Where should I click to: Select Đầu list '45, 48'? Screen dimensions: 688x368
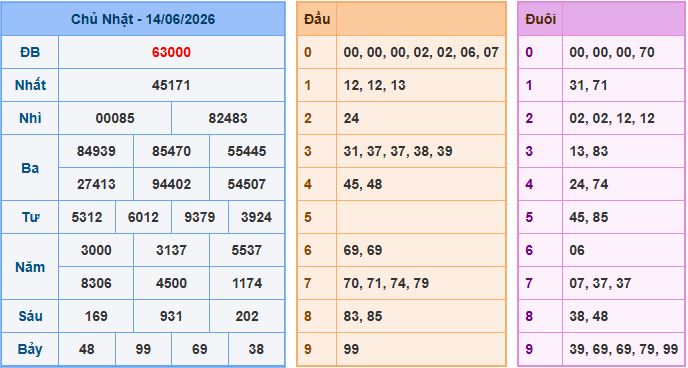point(362,184)
